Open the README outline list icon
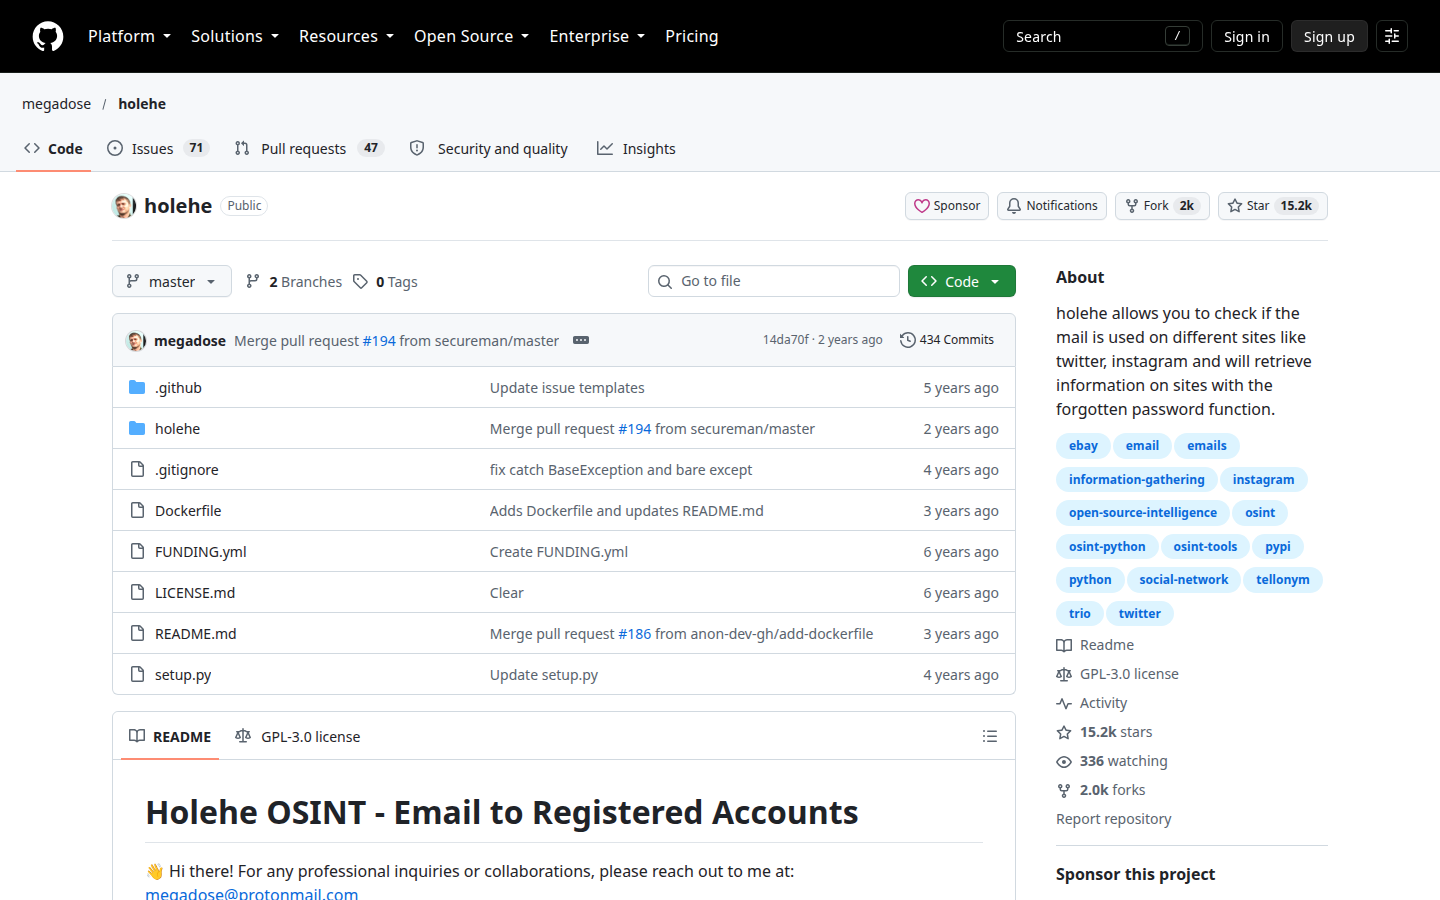 990,736
